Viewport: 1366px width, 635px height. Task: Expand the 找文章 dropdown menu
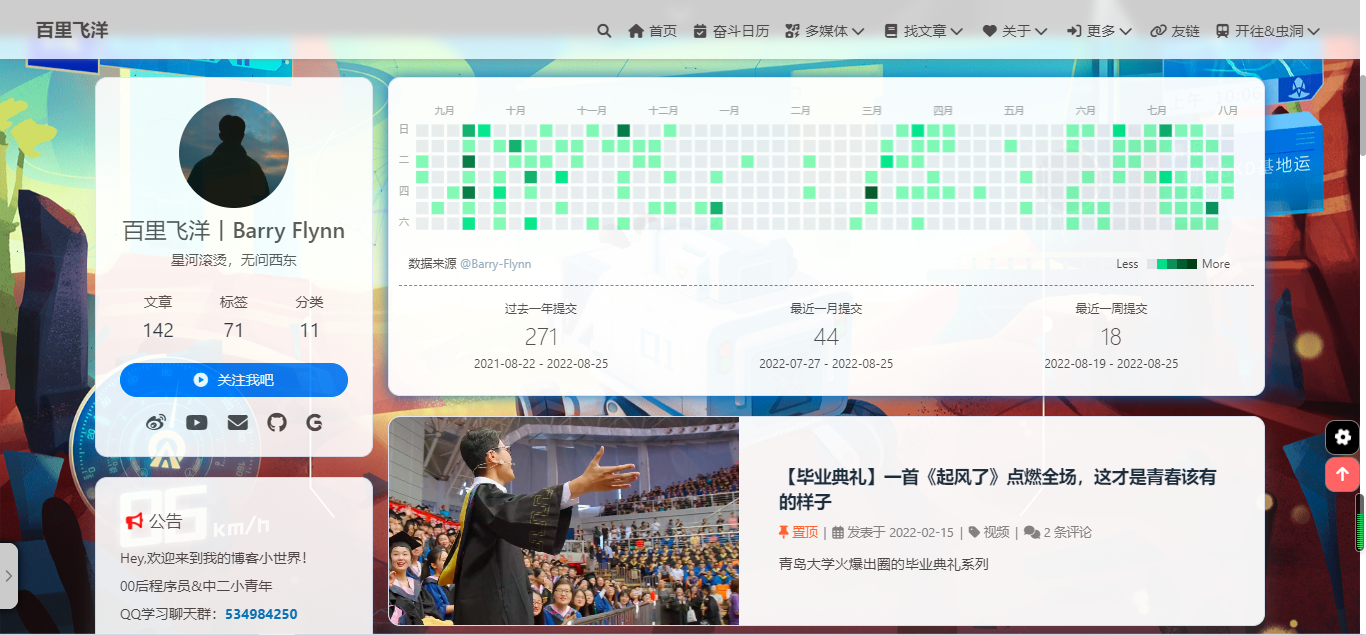tap(924, 31)
